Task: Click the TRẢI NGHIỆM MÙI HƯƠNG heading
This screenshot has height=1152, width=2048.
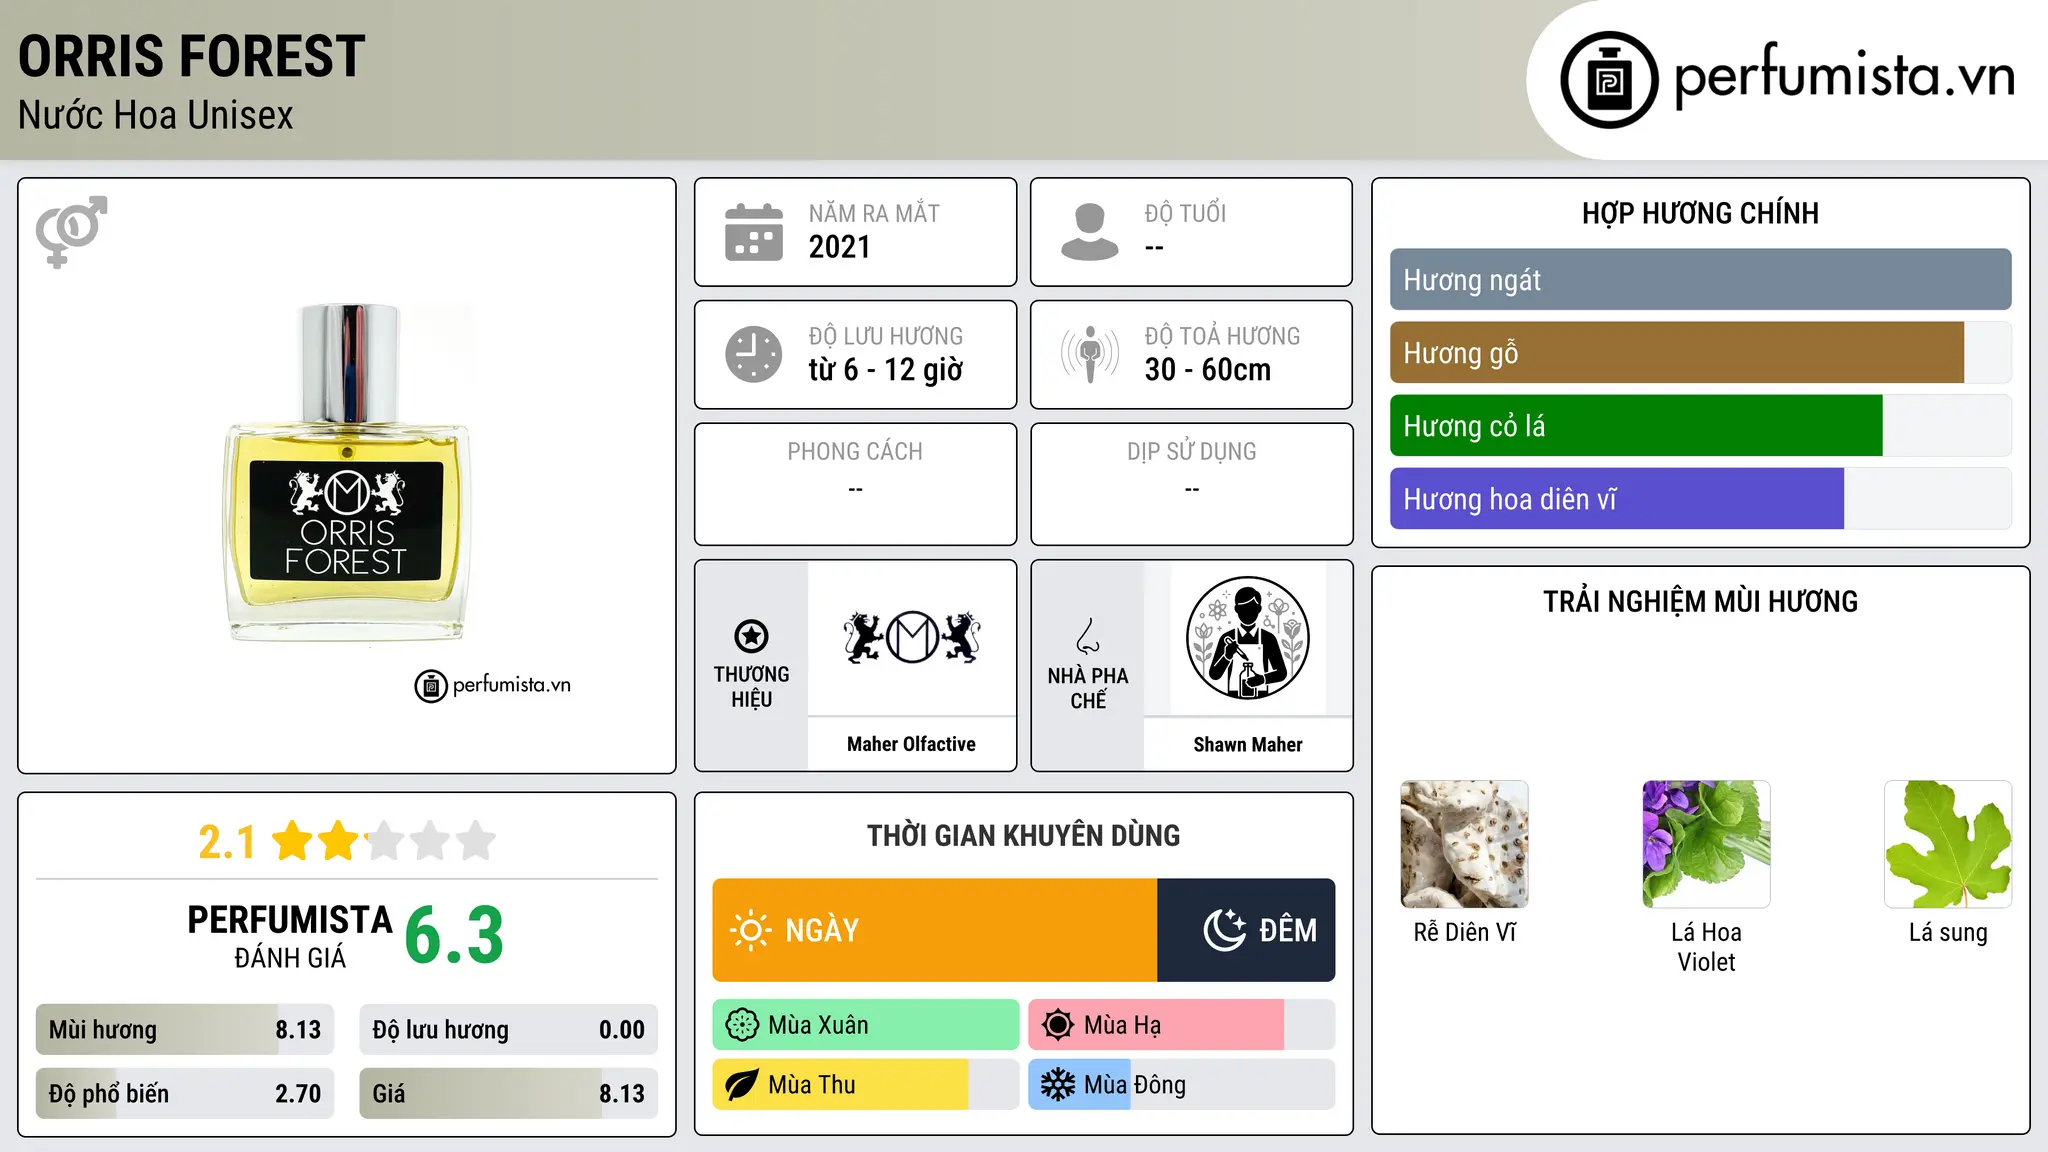Action: (1700, 601)
